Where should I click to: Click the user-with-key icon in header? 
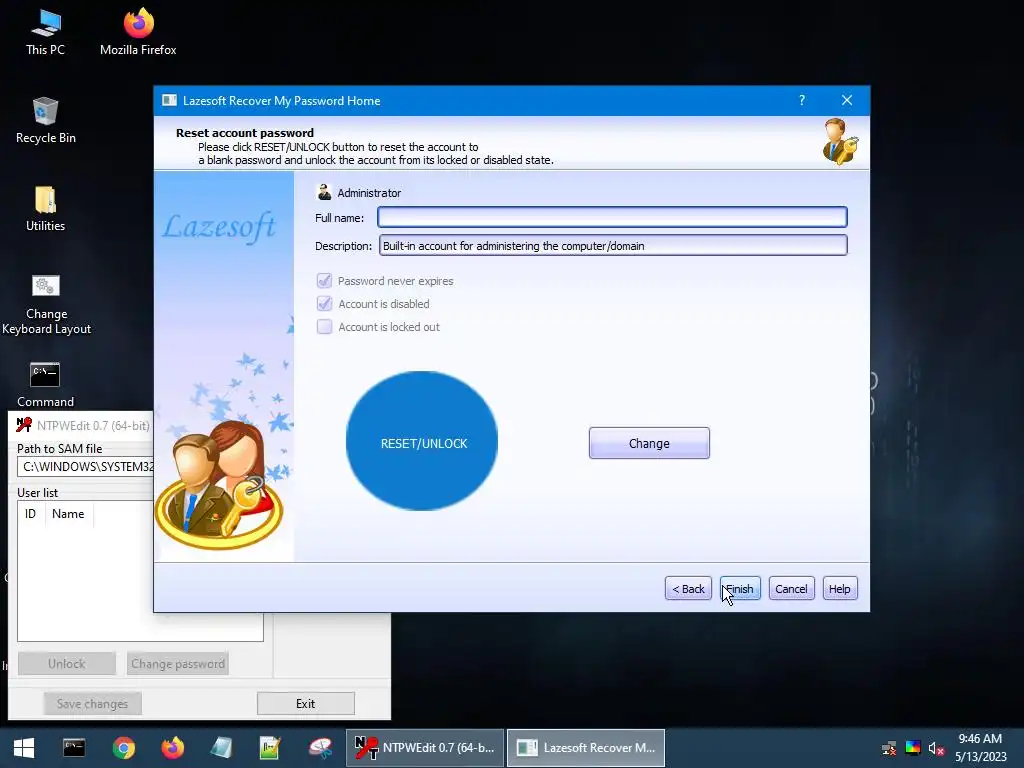coord(839,142)
